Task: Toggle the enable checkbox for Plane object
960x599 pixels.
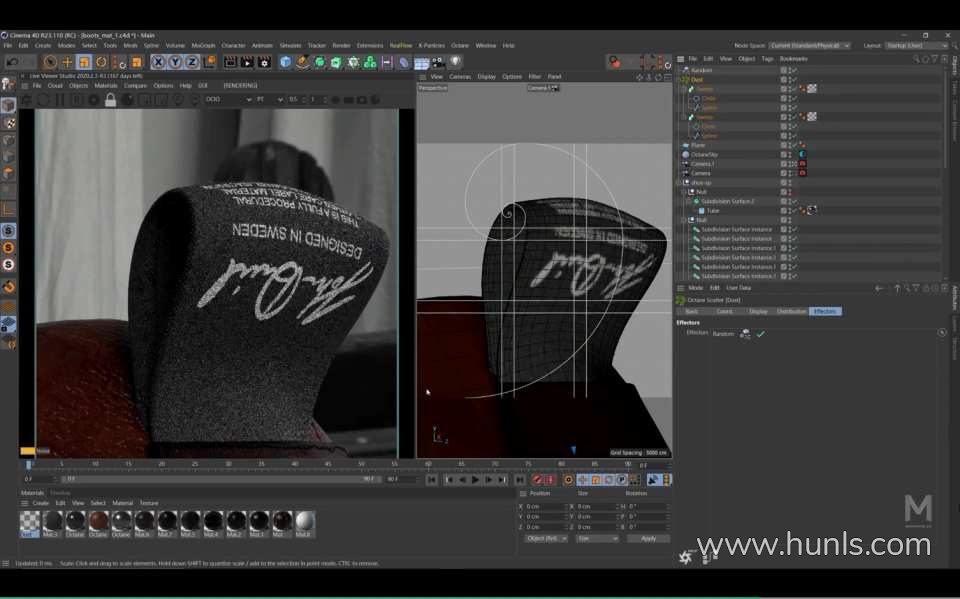Action: point(793,145)
